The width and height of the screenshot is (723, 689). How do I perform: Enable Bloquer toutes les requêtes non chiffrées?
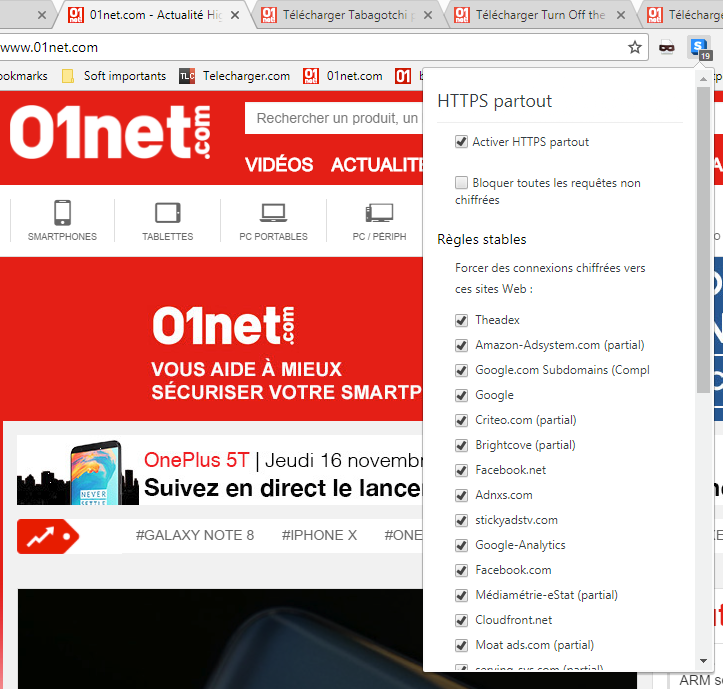461,183
